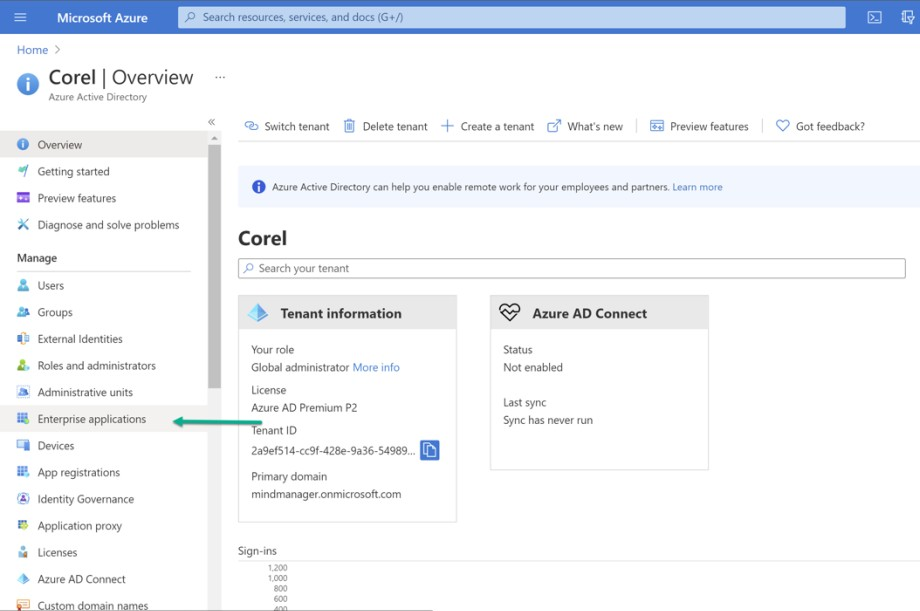Open Roles and administrators menu item
This screenshot has width=920, height=611.
104,366
